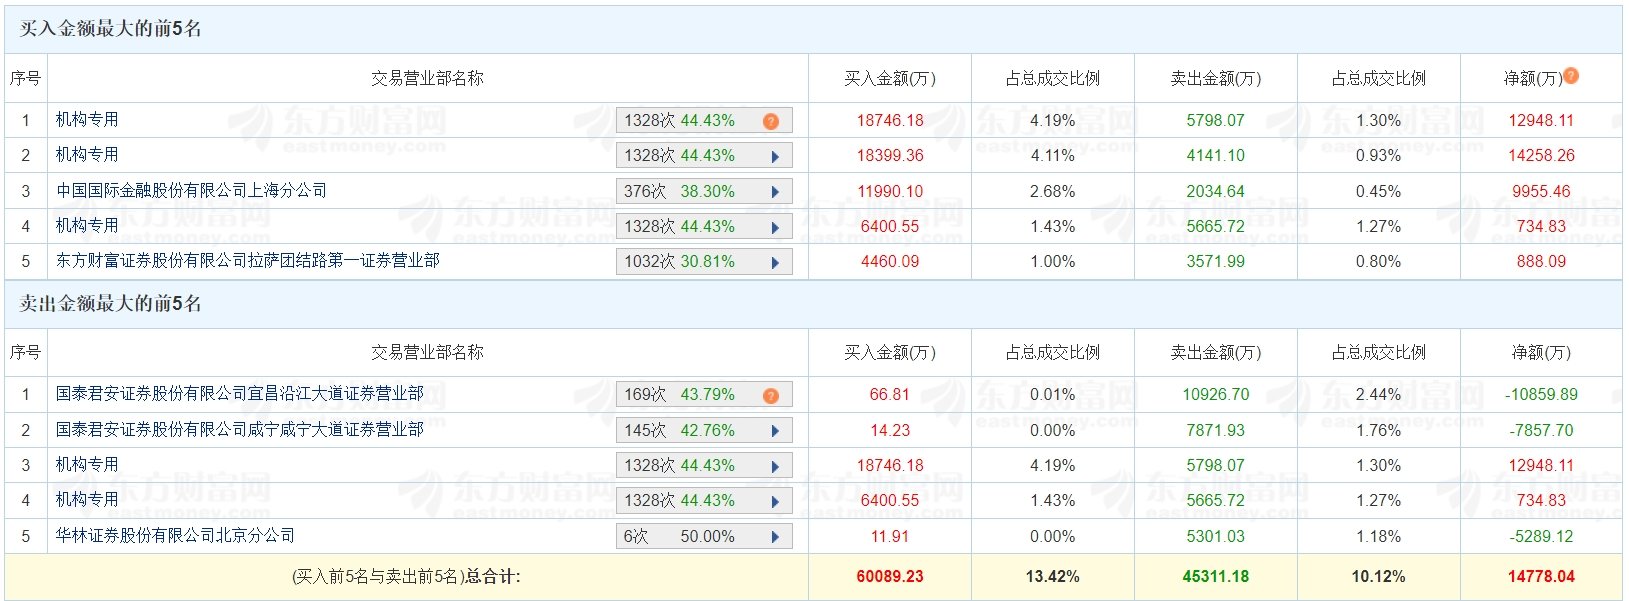Expand arrow in sell-table third row 机构专用

[x=775, y=466]
